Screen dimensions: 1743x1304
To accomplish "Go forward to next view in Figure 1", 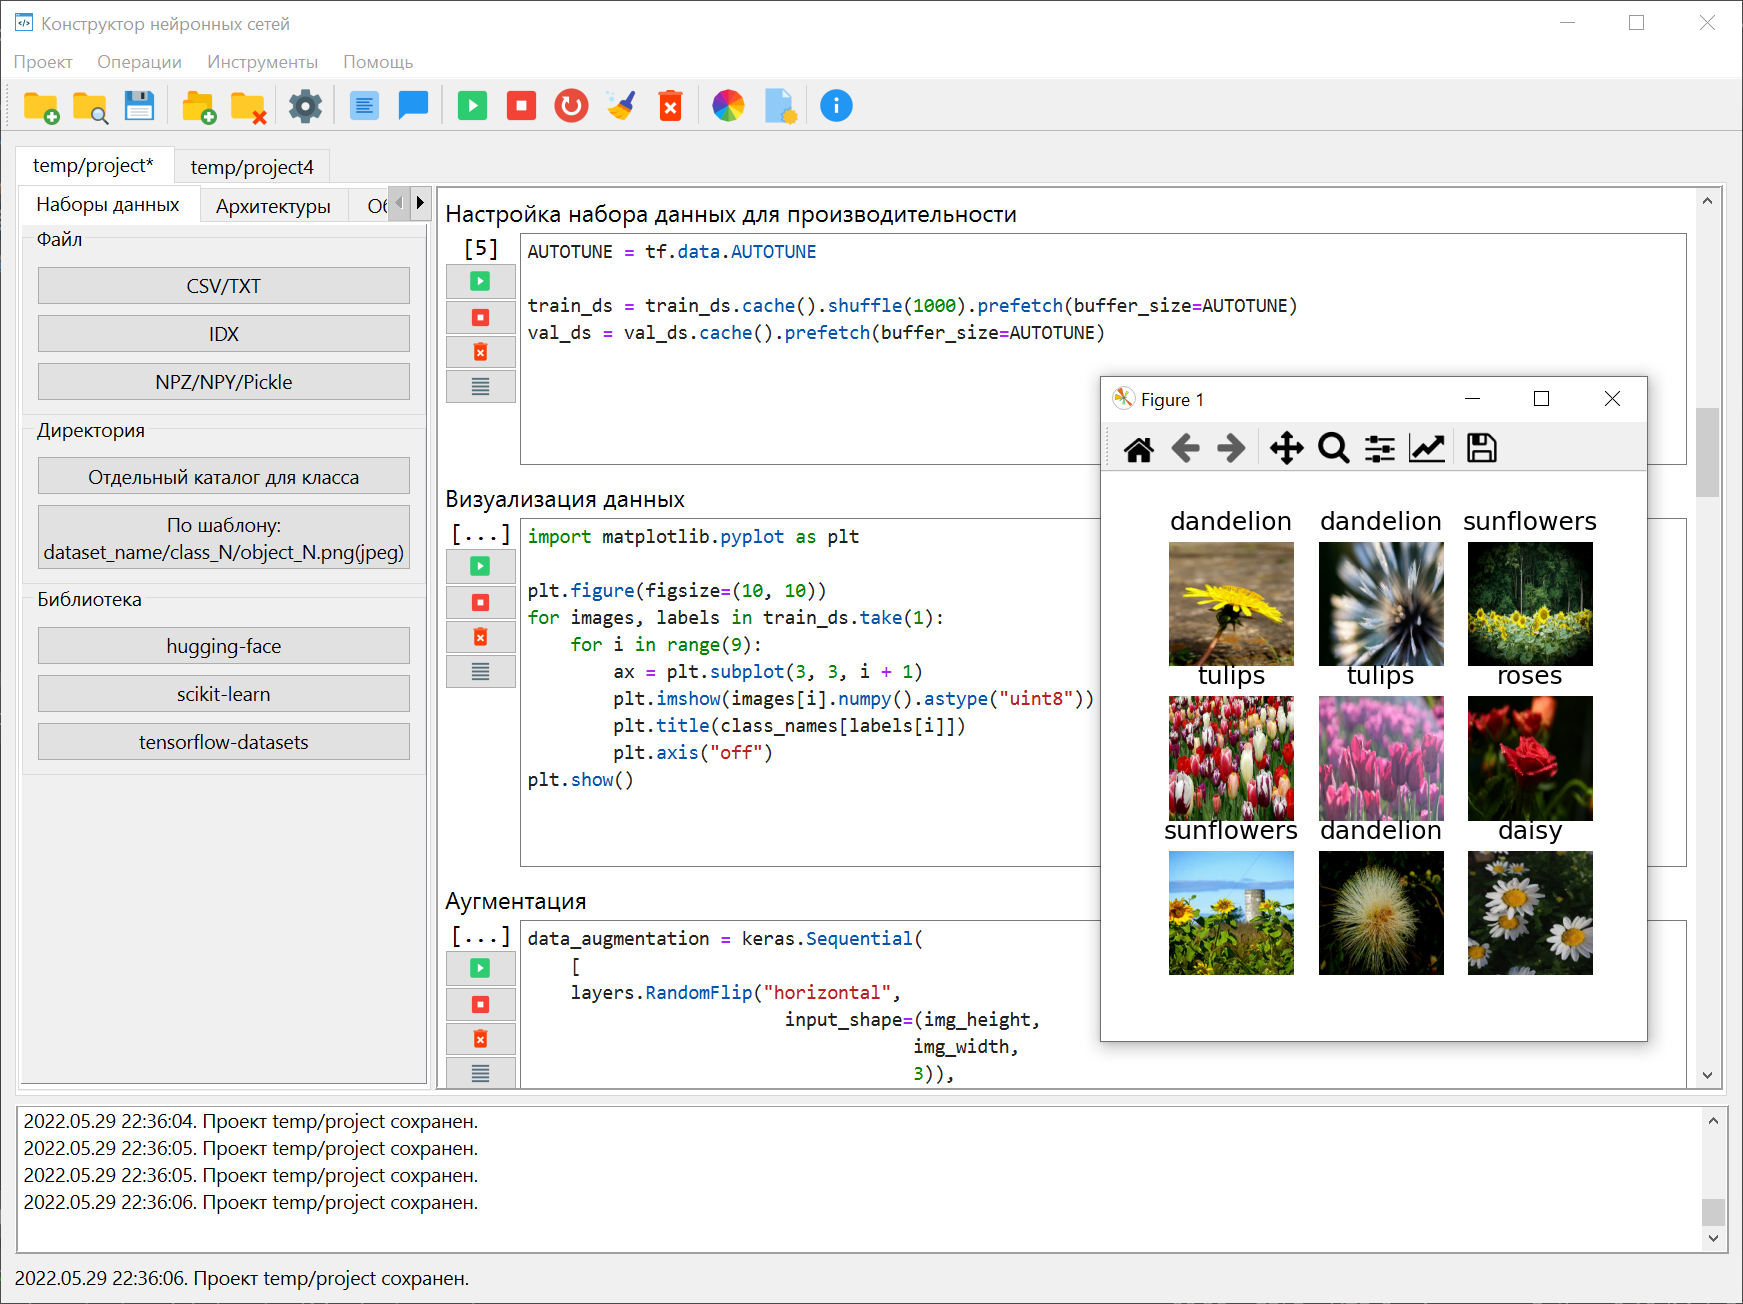I will tap(1231, 449).
